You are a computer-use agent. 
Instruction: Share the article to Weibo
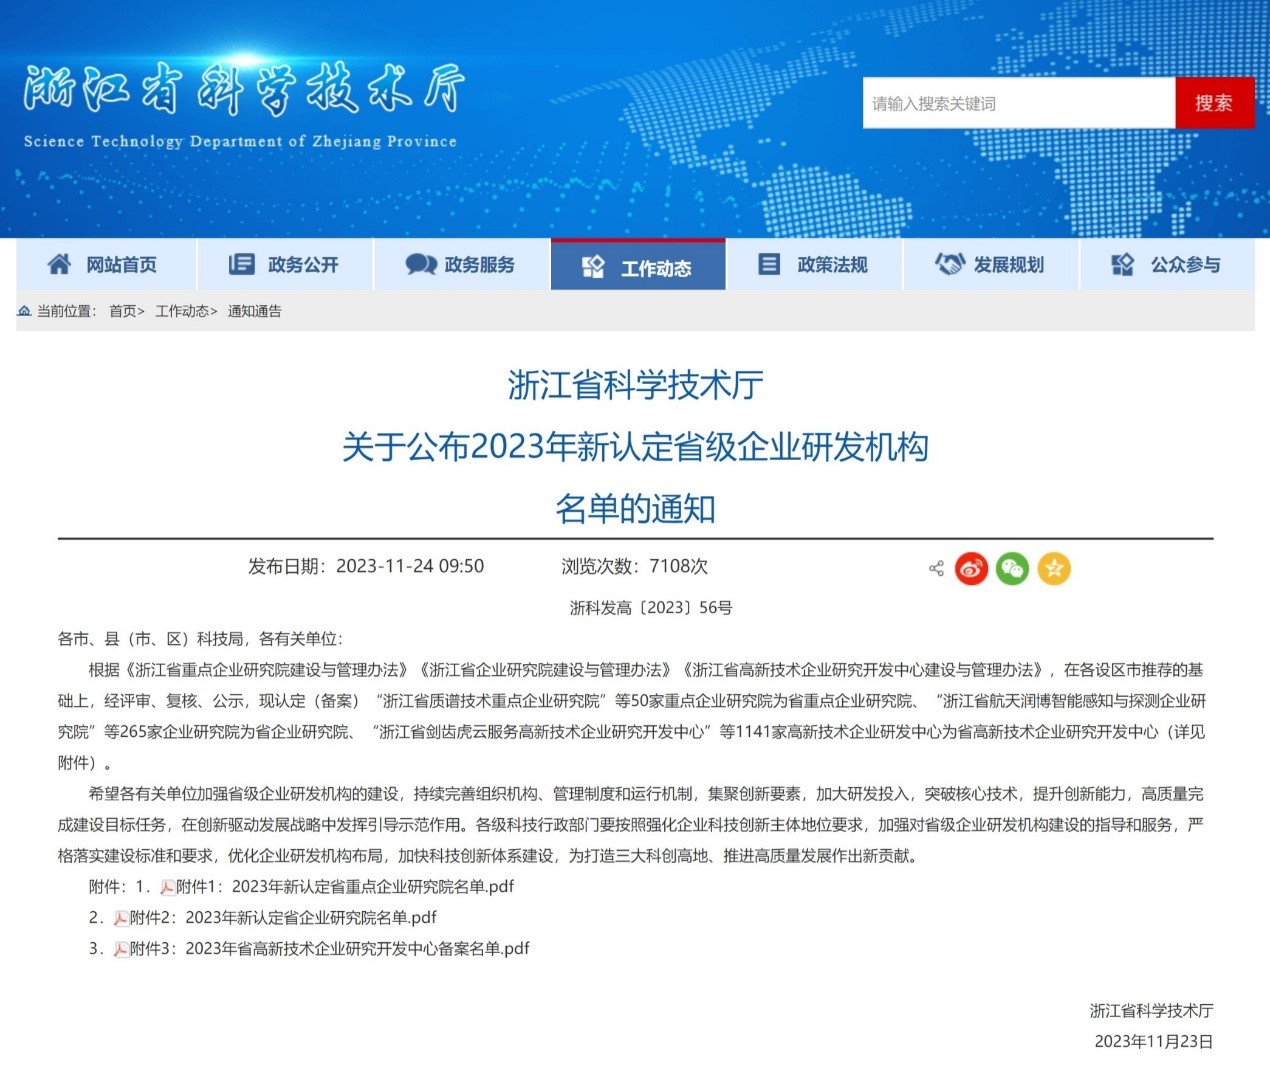(x=971, y=568)
